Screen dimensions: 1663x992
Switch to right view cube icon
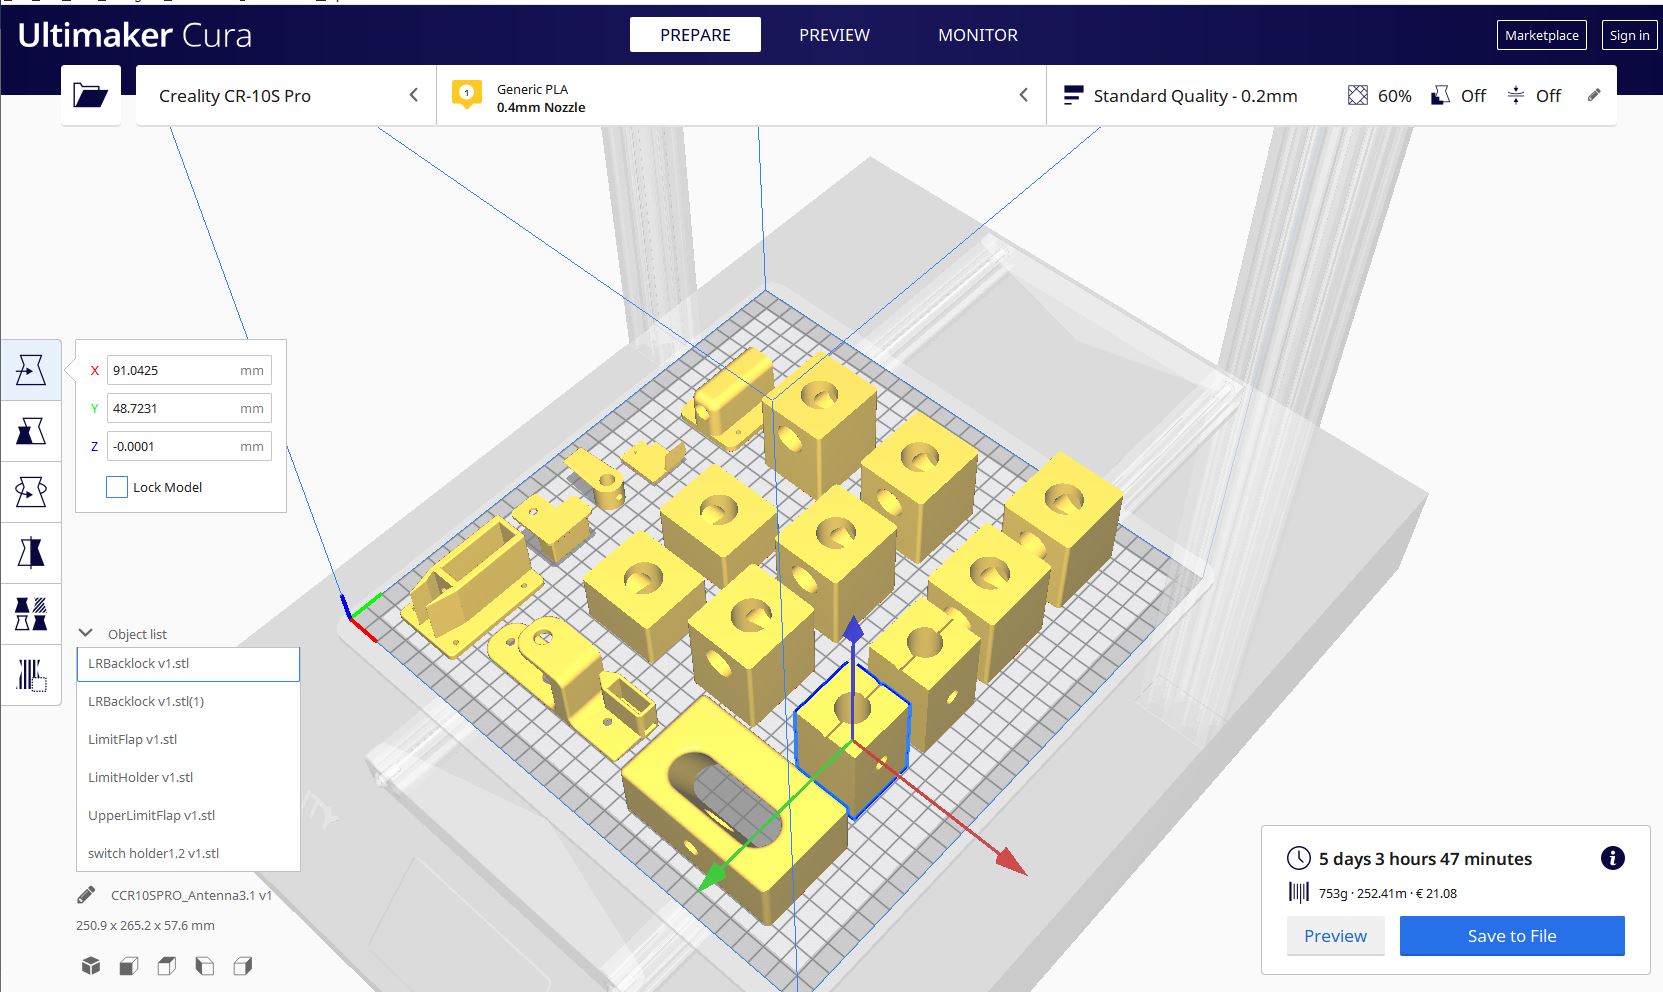[x=243, y=966]
